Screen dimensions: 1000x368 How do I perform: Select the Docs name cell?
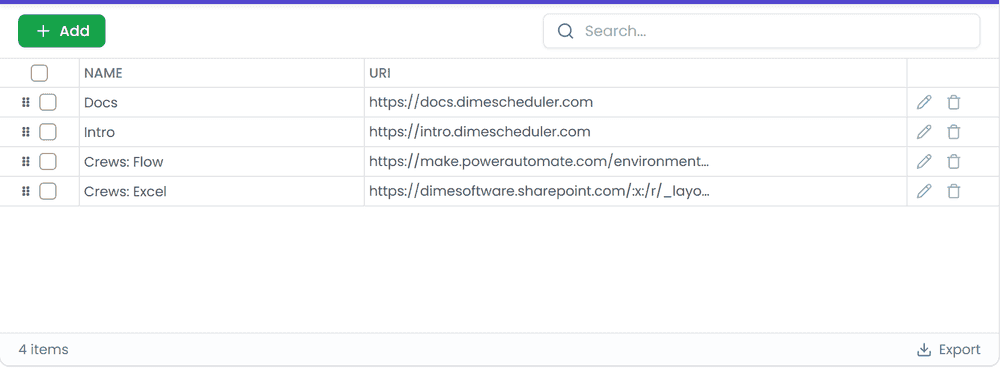[x=222, y=102]
